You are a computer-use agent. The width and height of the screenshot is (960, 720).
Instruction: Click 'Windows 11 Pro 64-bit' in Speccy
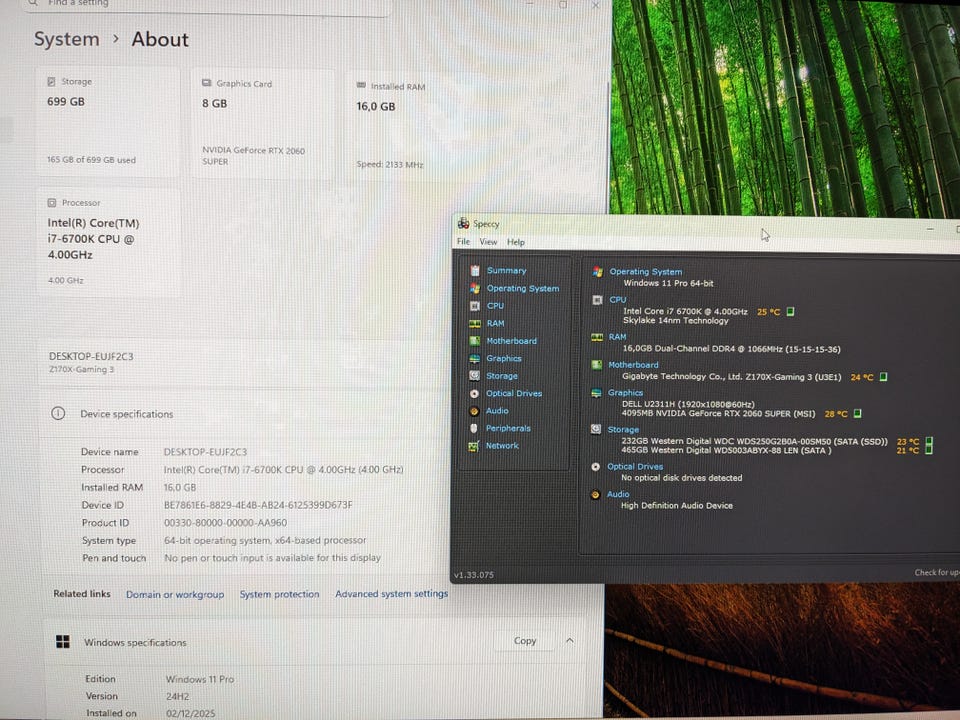tap(668, 283)
